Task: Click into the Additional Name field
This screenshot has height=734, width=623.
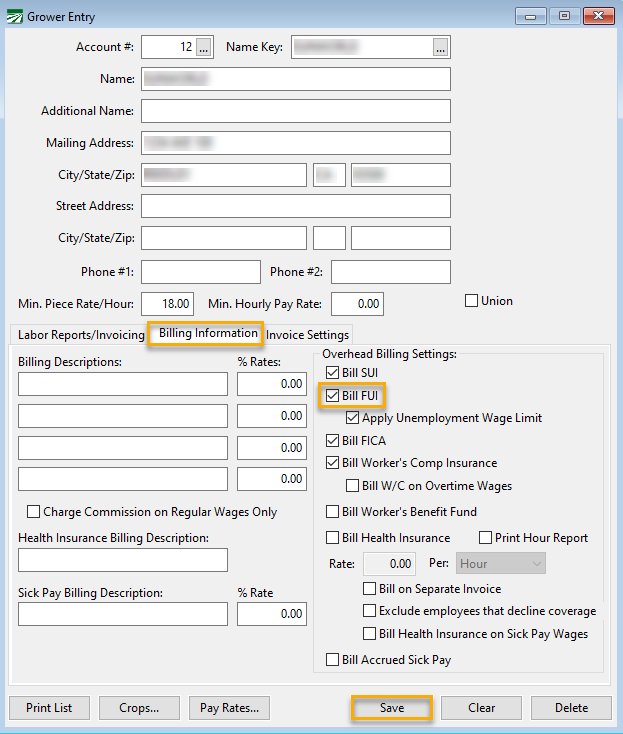Action: click(x=295, y=111)
